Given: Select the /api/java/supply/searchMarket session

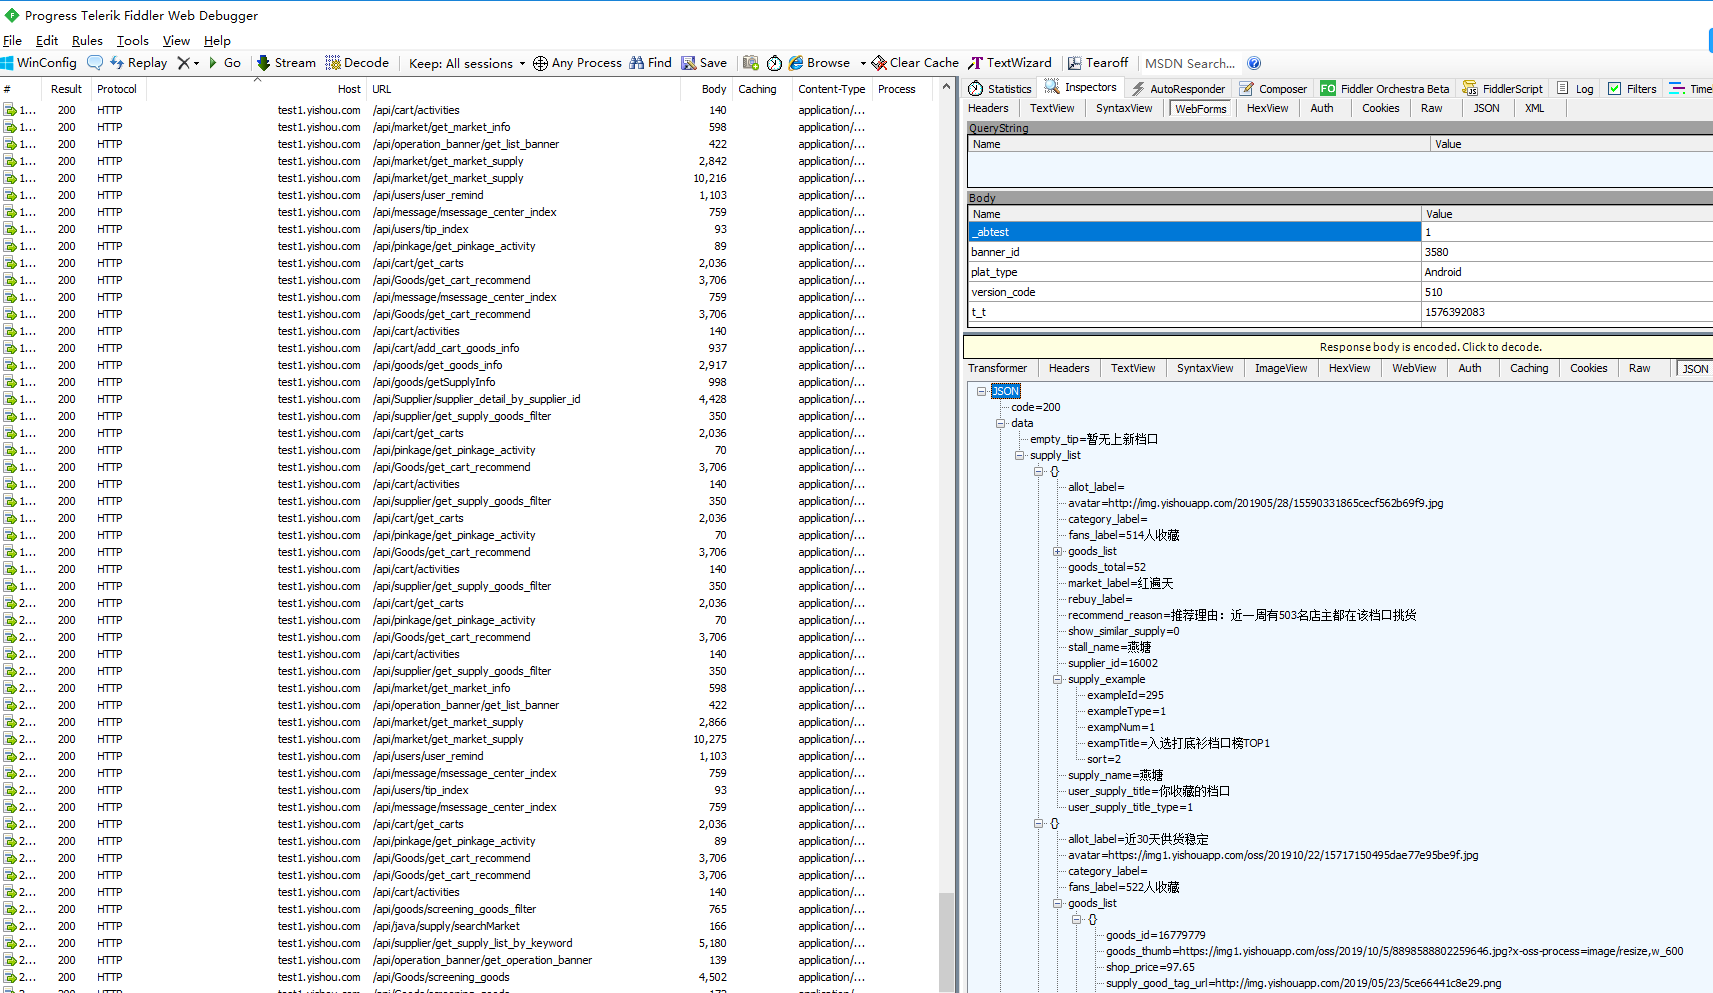Looking at the screenshot, I should [470, 926].
